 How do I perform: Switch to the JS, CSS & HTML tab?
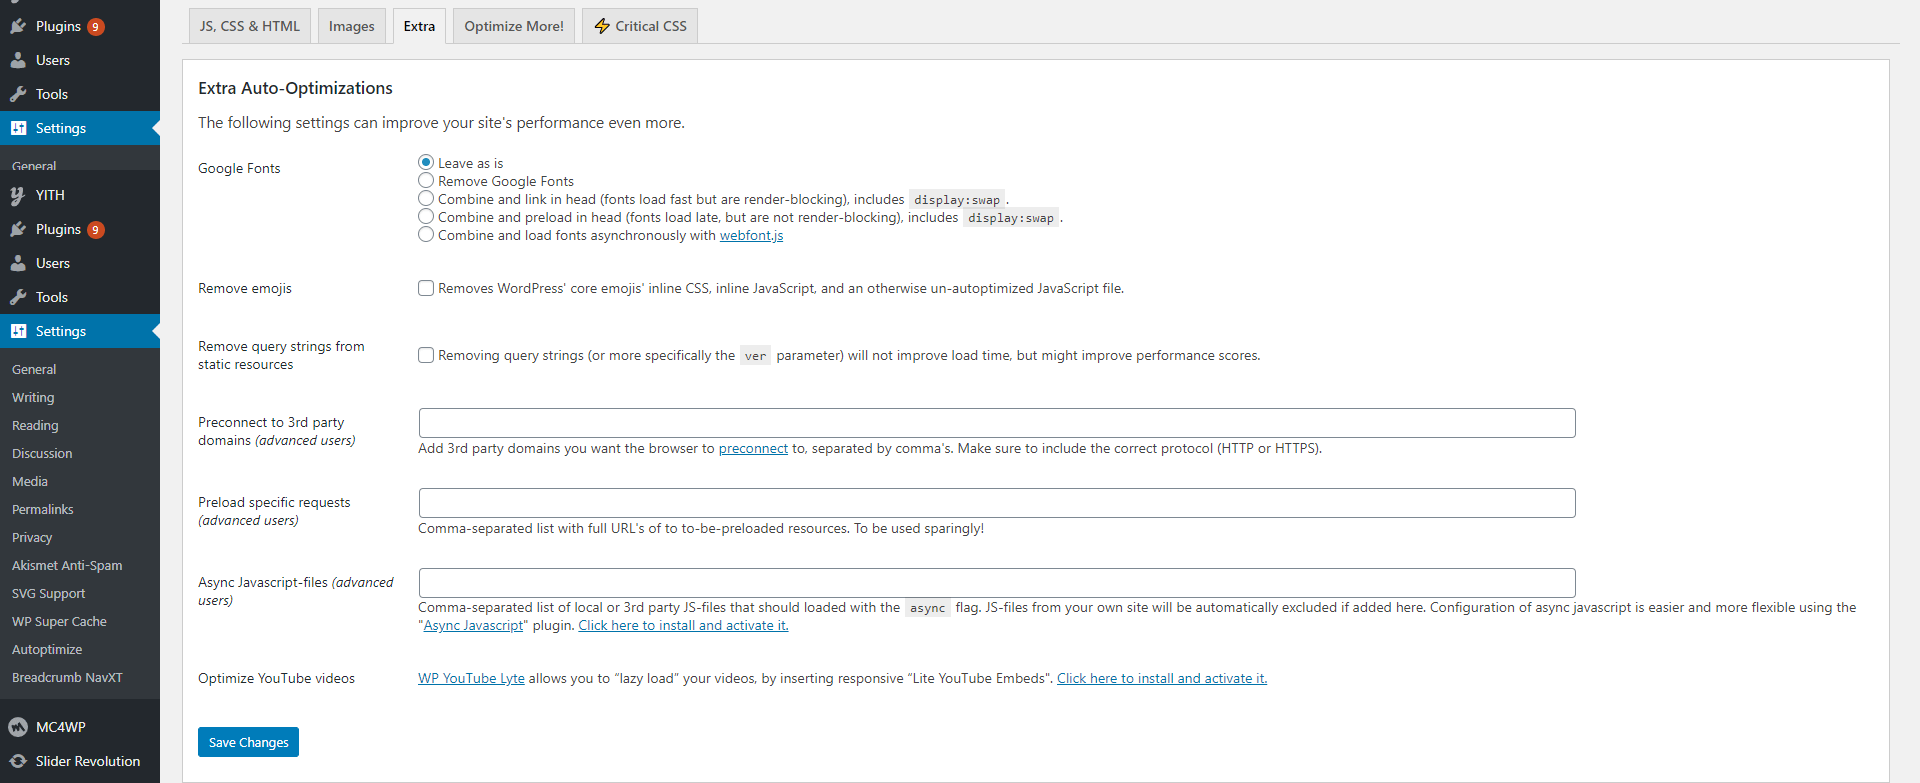(x=249, y=26)
